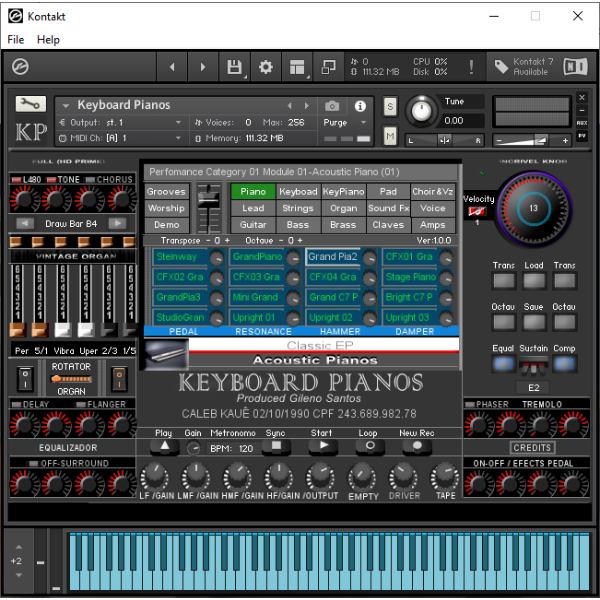Viewport: 600px width, 600px height.
Task: Toggle the L480 effect switch
Action: [16, 179]
